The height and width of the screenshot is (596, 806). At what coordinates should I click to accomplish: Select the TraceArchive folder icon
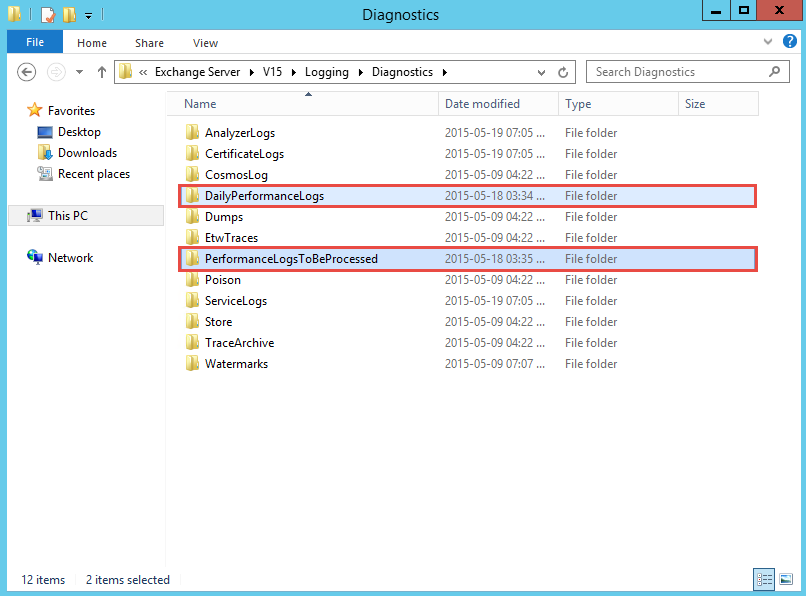(x=192, y=342)
